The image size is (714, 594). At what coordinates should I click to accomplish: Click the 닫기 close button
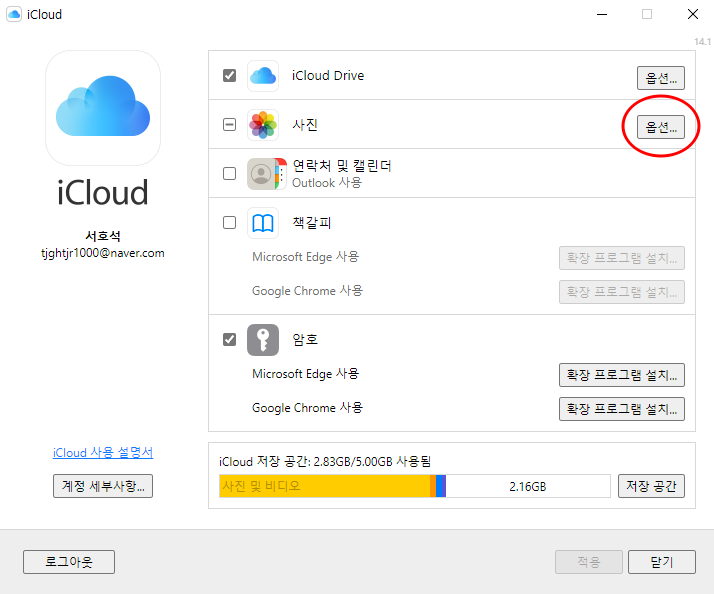click(x=662, y=562)
